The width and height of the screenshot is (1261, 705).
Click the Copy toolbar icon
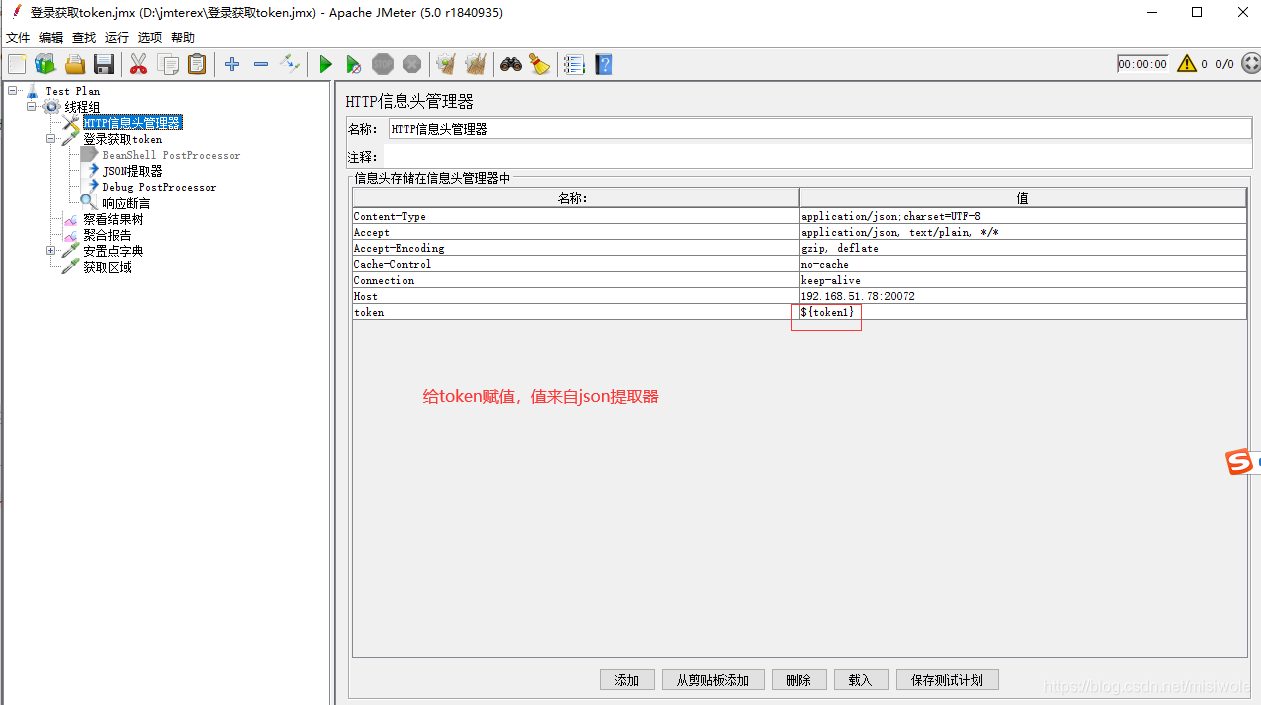coord(168,64)
